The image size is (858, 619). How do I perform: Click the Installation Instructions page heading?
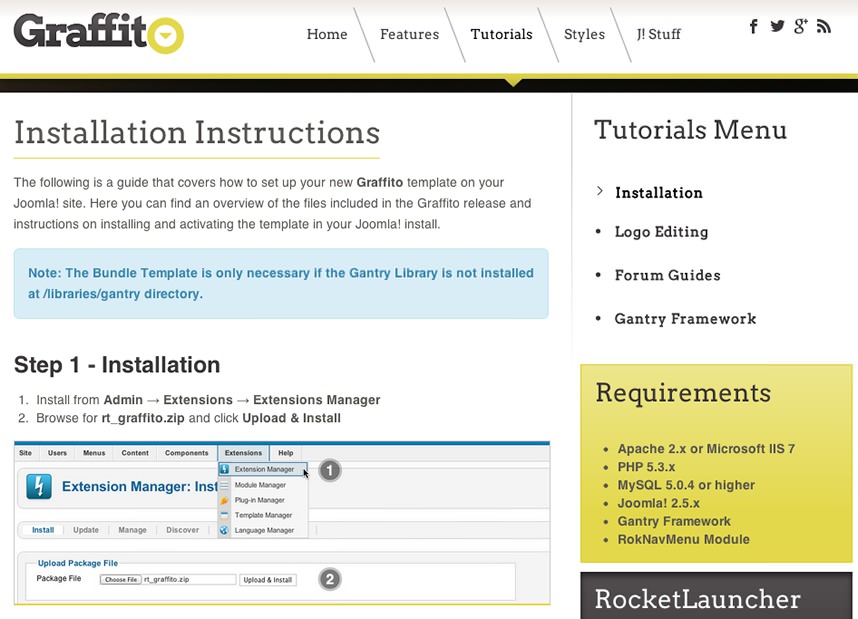197,132
